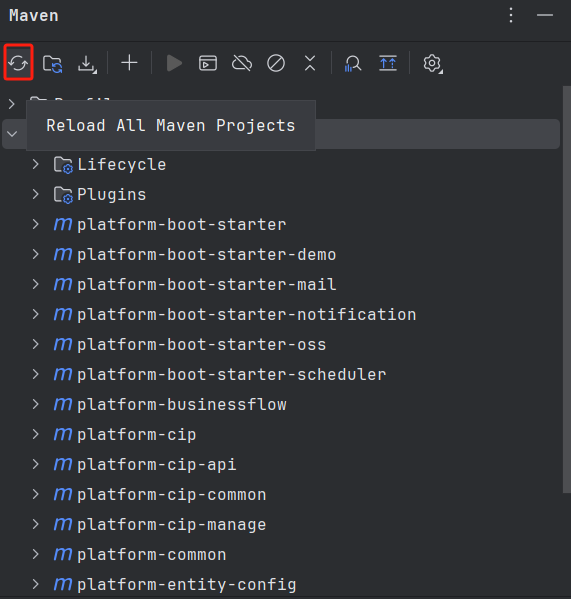The width and height of the screenshot is (571, 599).
Task: Collapse all tree nodes icon
Action: pos(310,63)
